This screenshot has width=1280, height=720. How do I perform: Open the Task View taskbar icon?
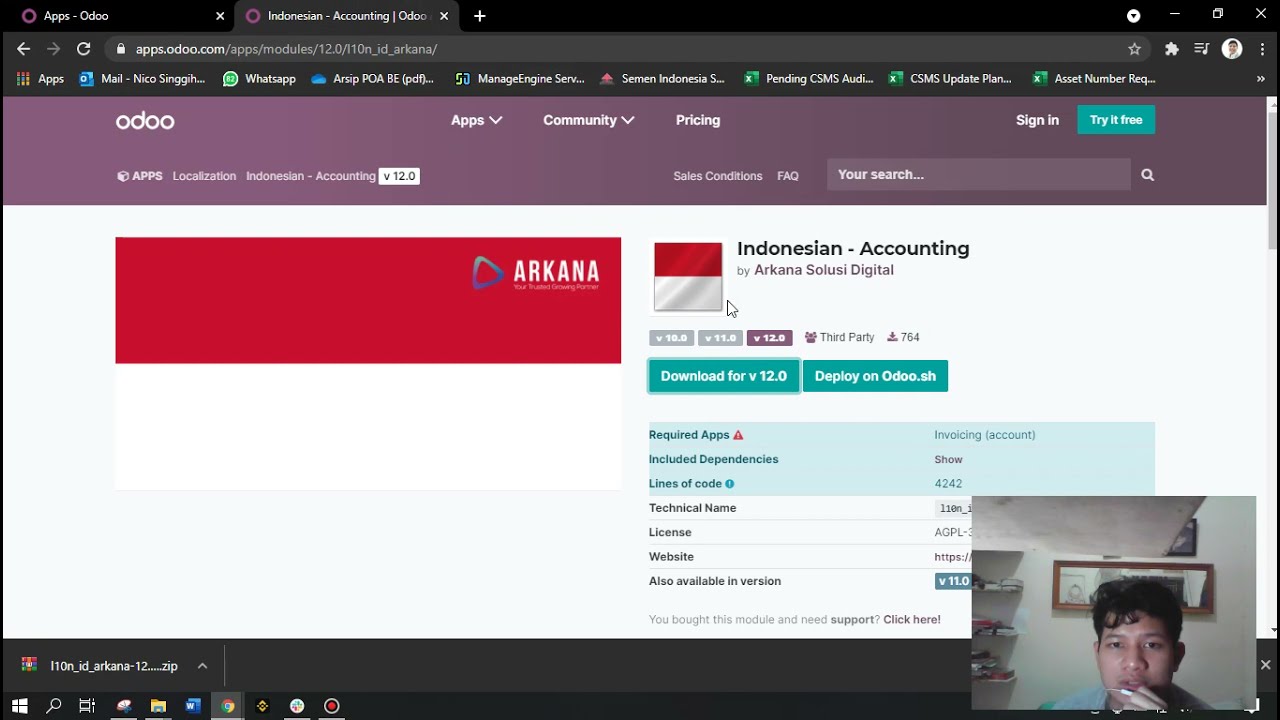(87, 706)
